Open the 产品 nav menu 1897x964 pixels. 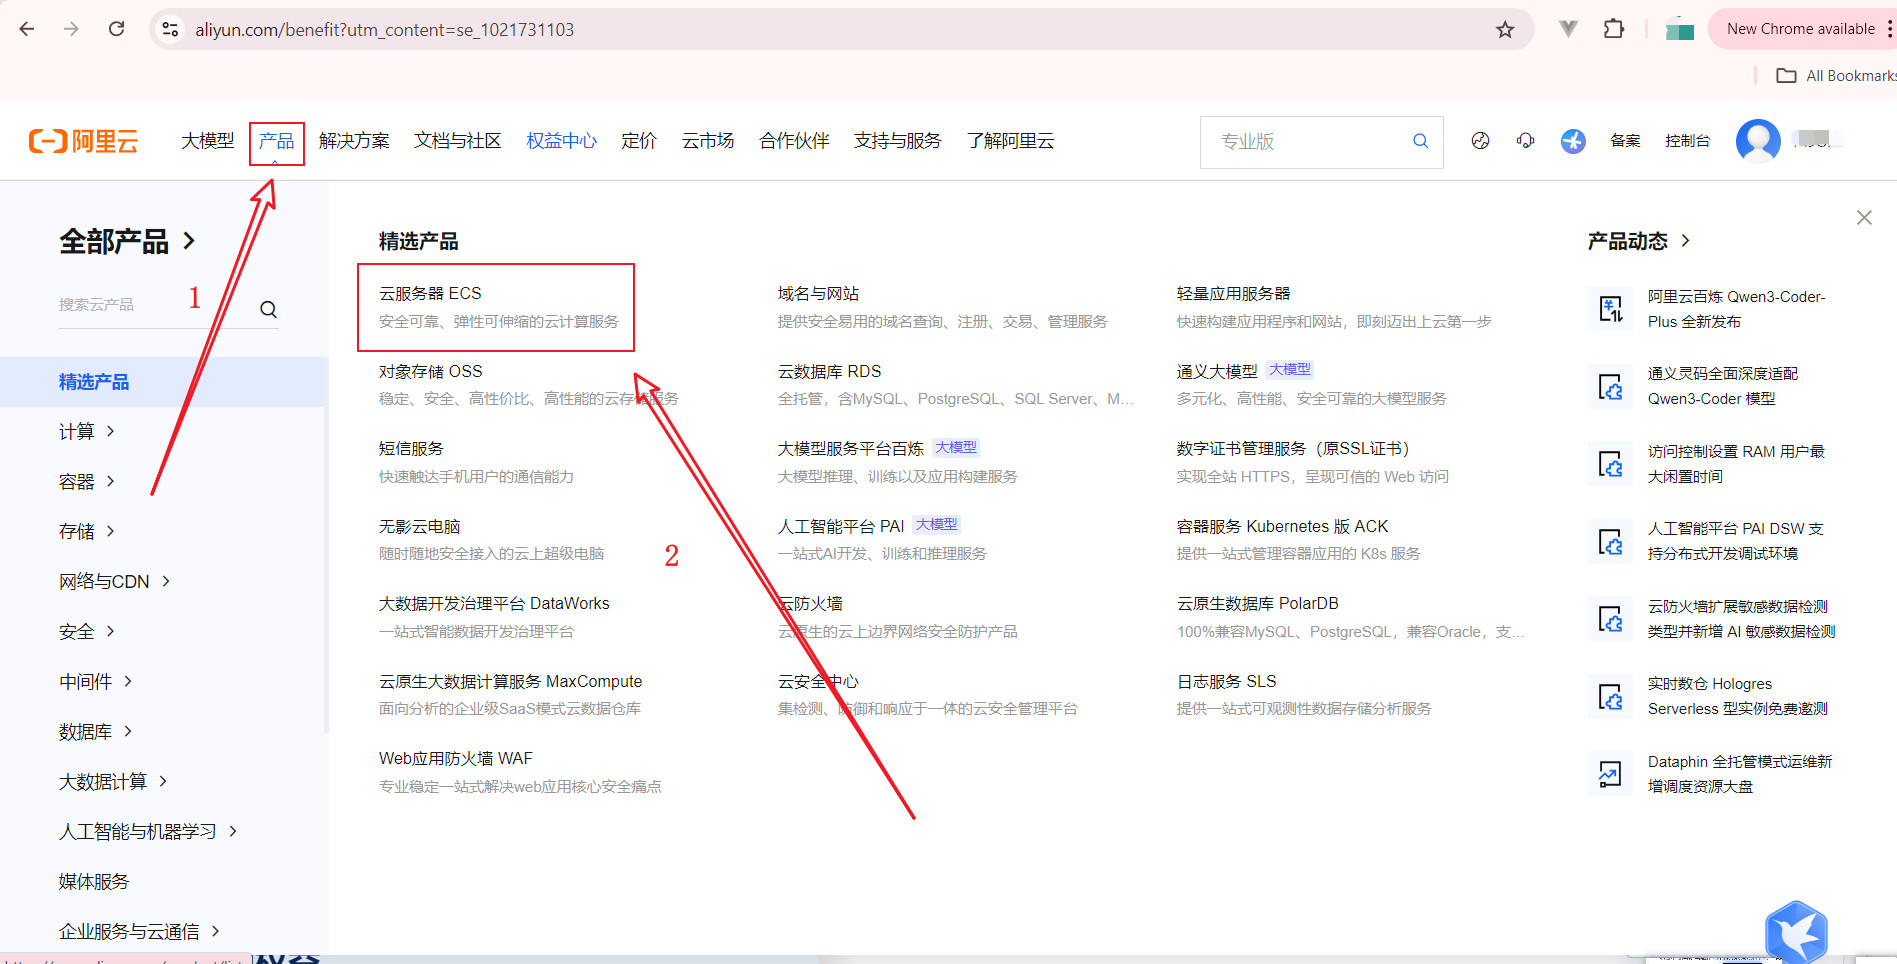tap(277, 141)
